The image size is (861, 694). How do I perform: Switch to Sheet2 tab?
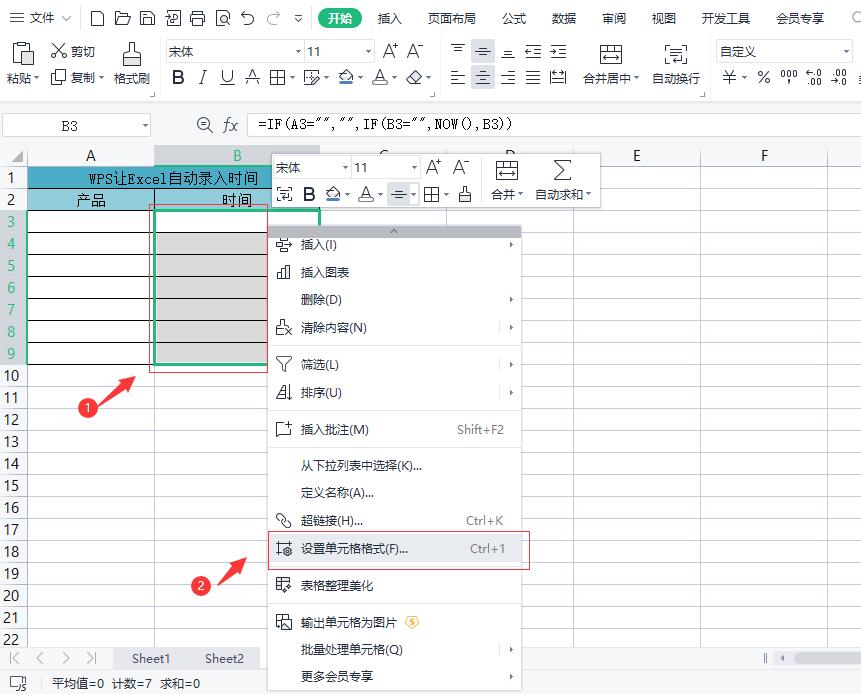click(x=224, y=658)
